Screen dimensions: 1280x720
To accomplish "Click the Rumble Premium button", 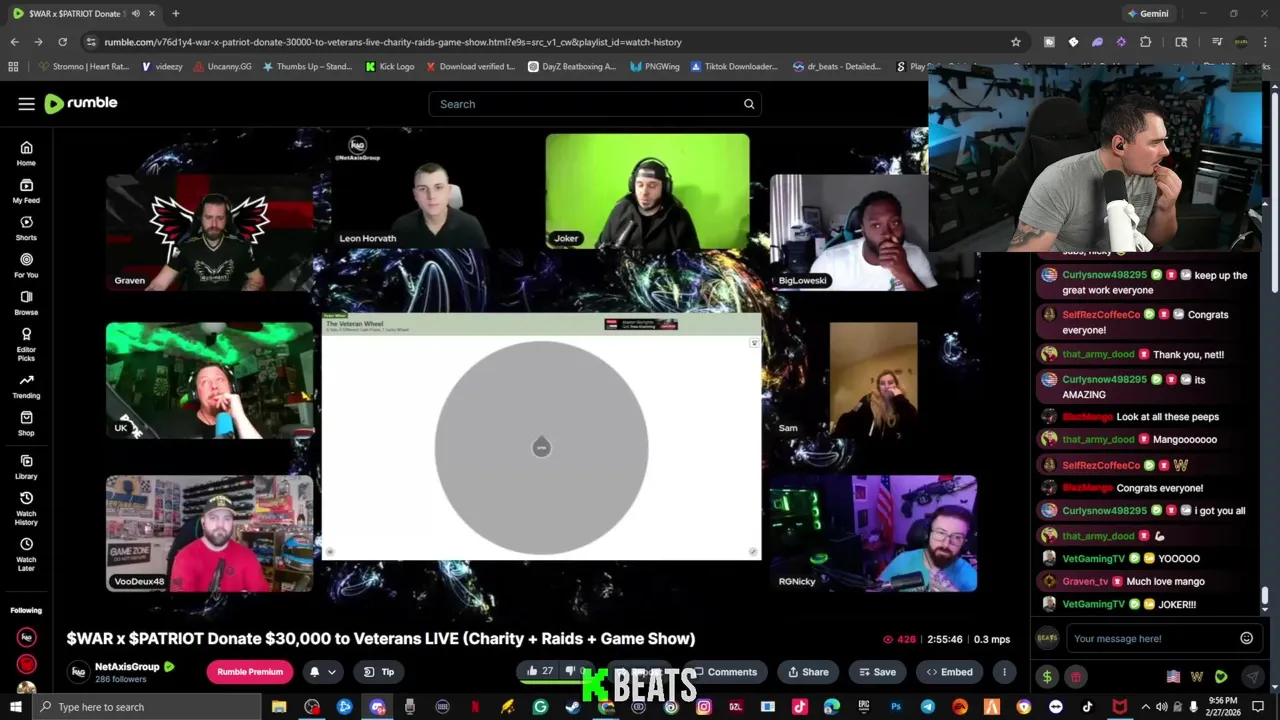I will tap(250, 672).
